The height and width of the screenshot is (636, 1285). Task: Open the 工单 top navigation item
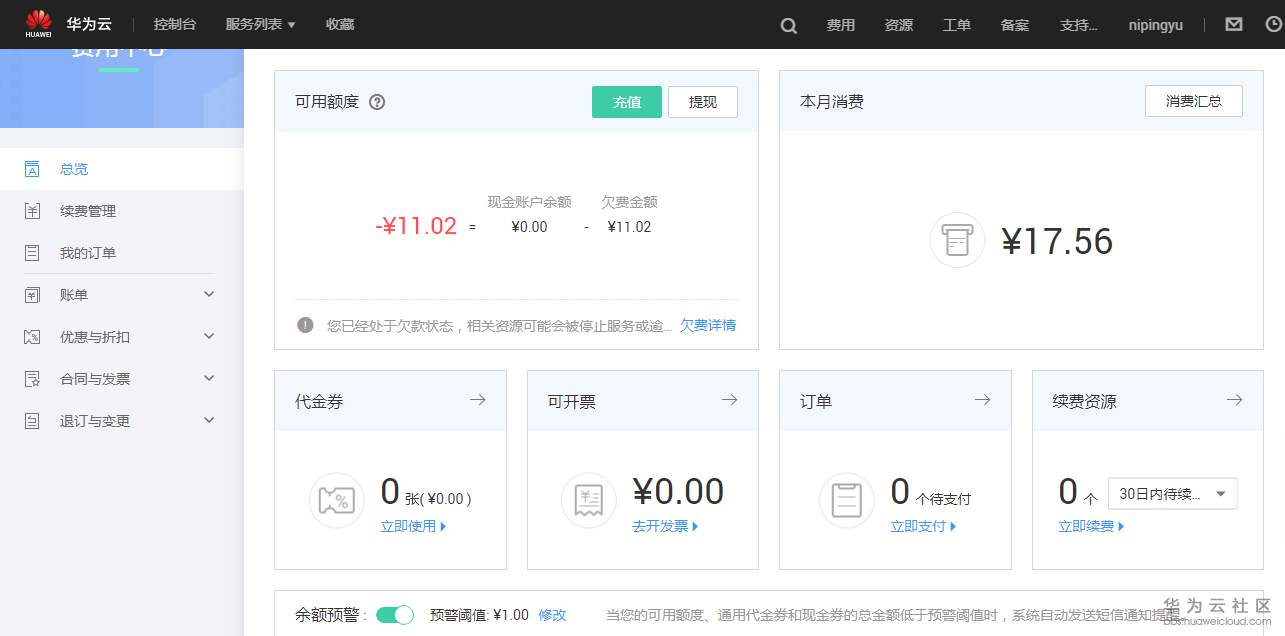click(956, 24)
